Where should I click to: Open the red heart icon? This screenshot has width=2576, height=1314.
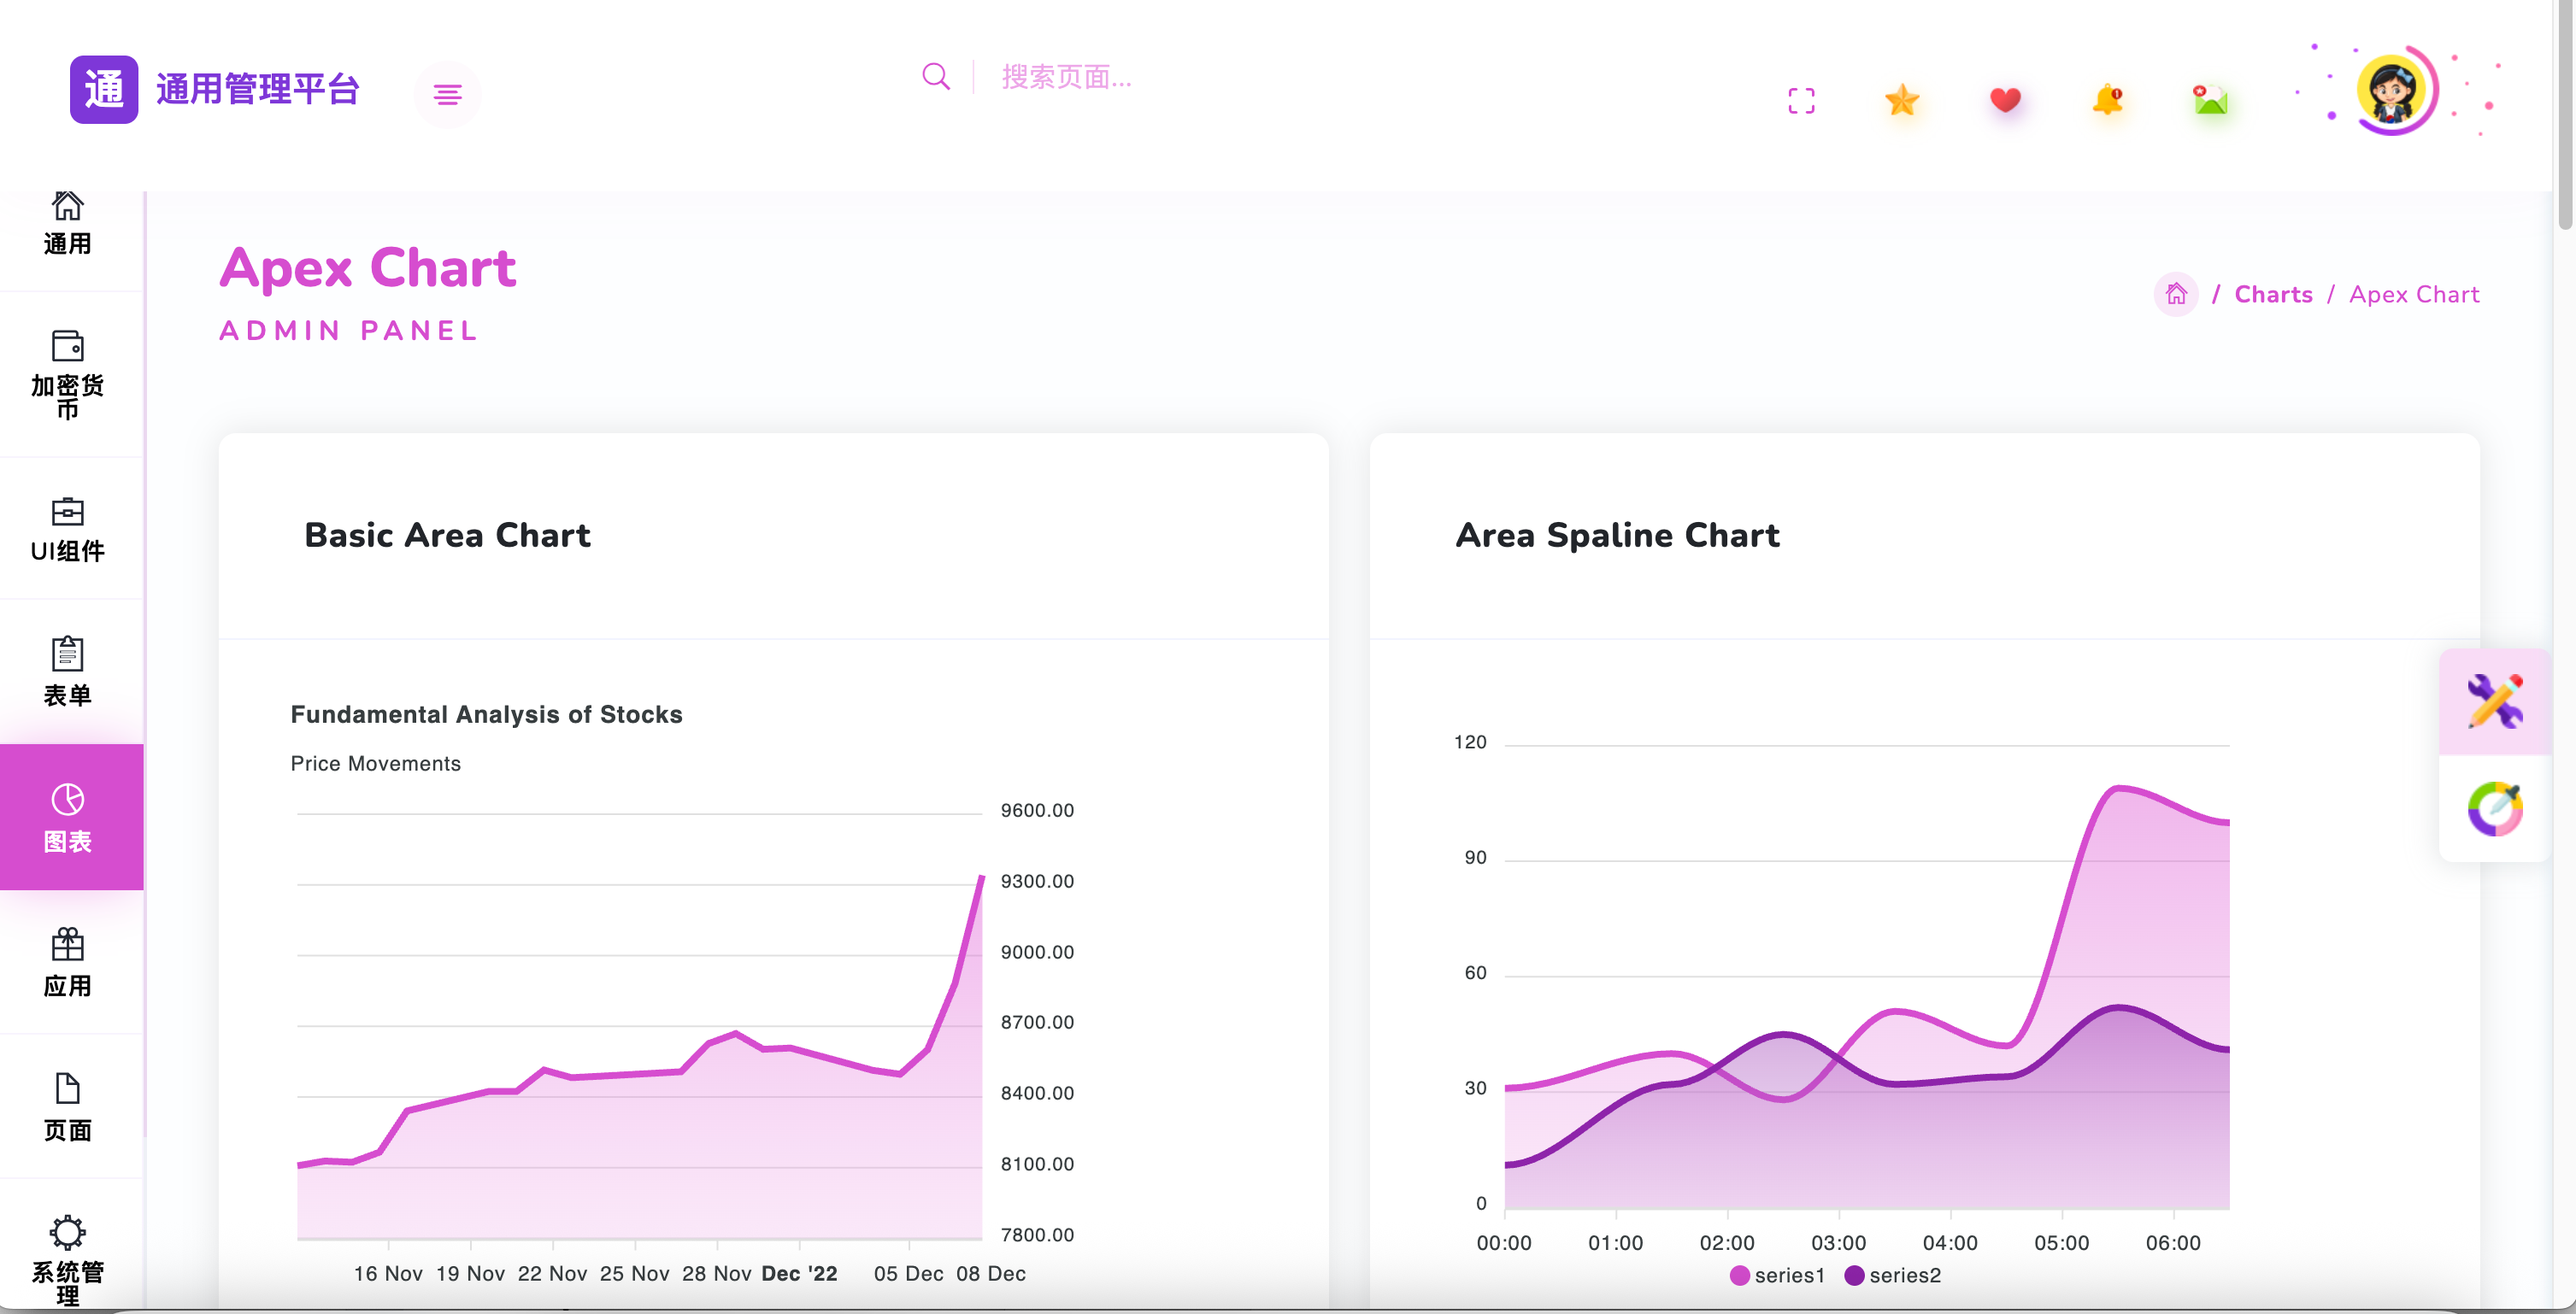[x=2005, y=100]
